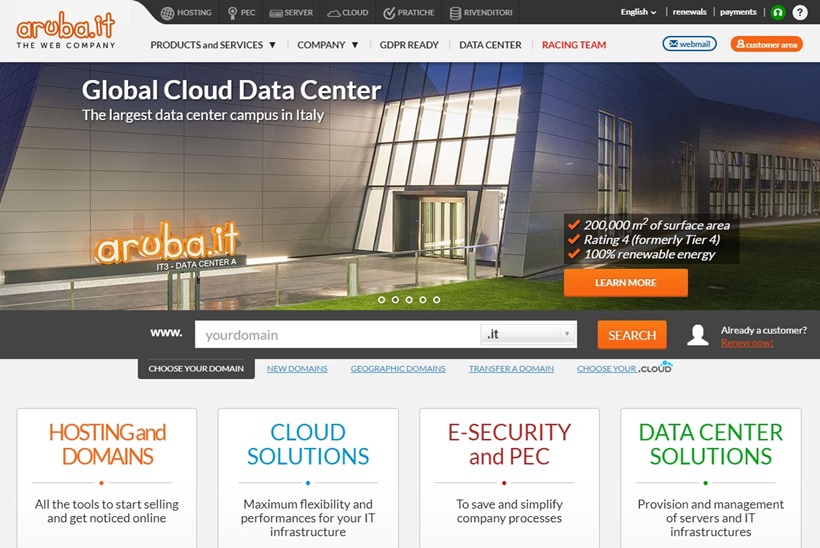Open Pratiche section with checkmark icon
Image resolution: width=820 pixels, height=548 pixels.
coord(408,13)
